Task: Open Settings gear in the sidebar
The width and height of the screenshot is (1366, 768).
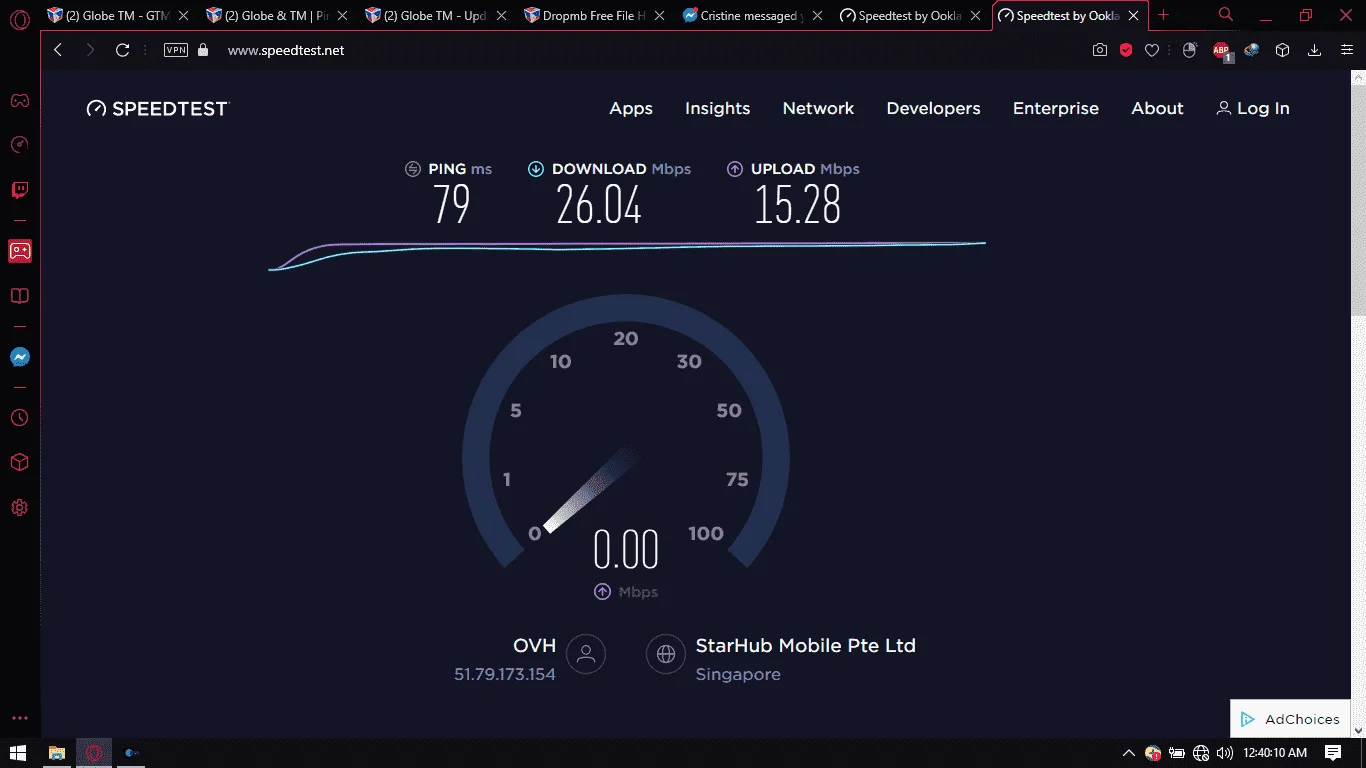Action: pos(19,508)
